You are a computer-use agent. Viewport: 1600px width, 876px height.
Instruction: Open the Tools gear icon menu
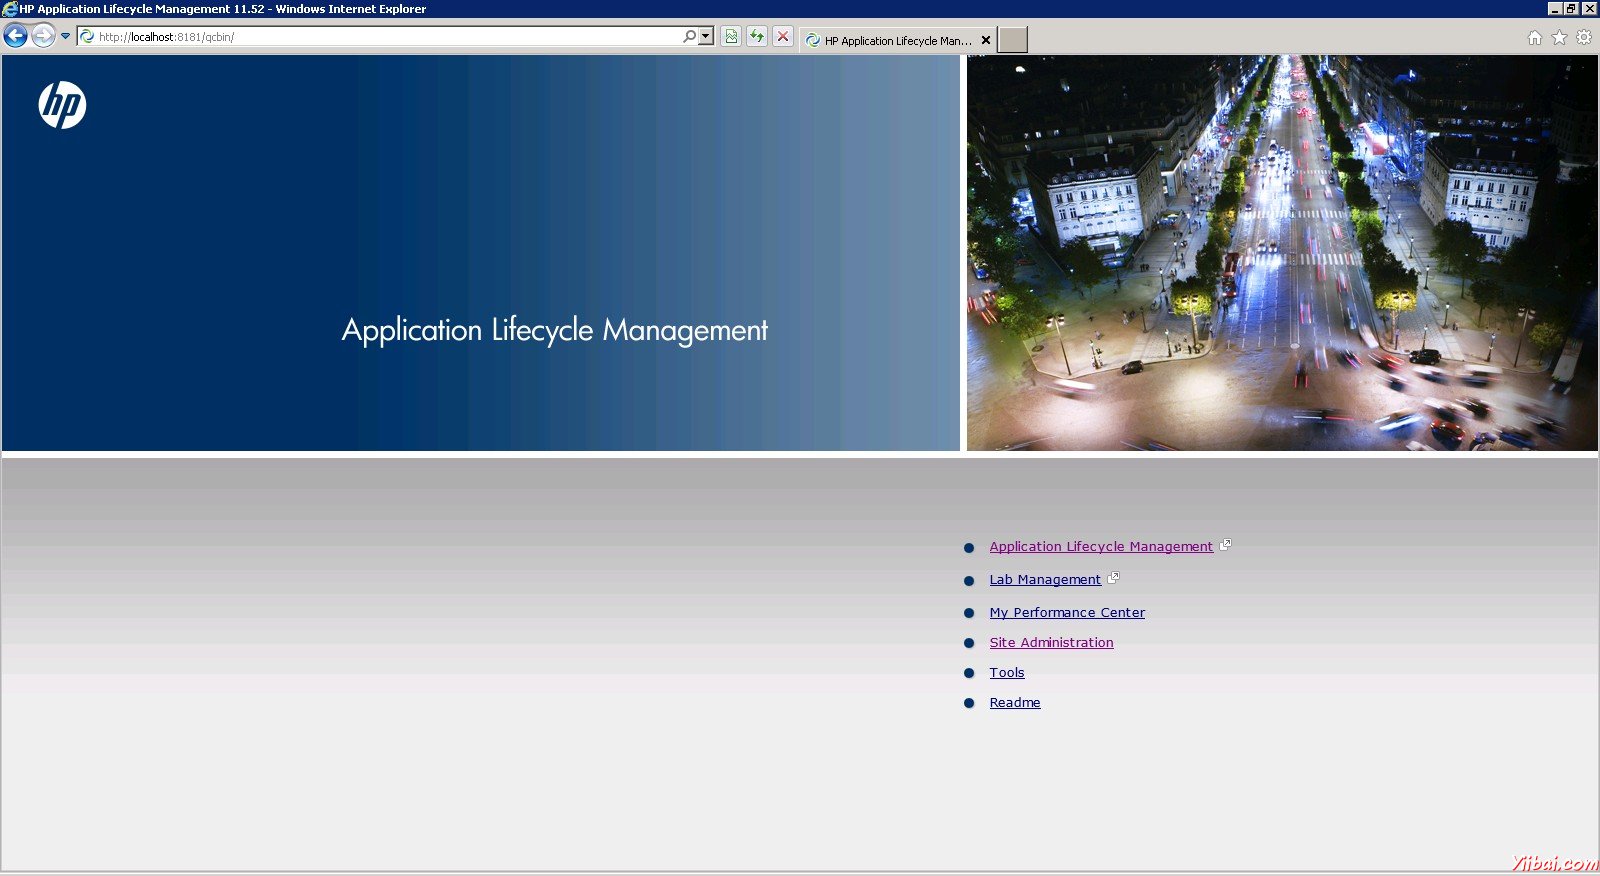click(x=1584, y=38)
